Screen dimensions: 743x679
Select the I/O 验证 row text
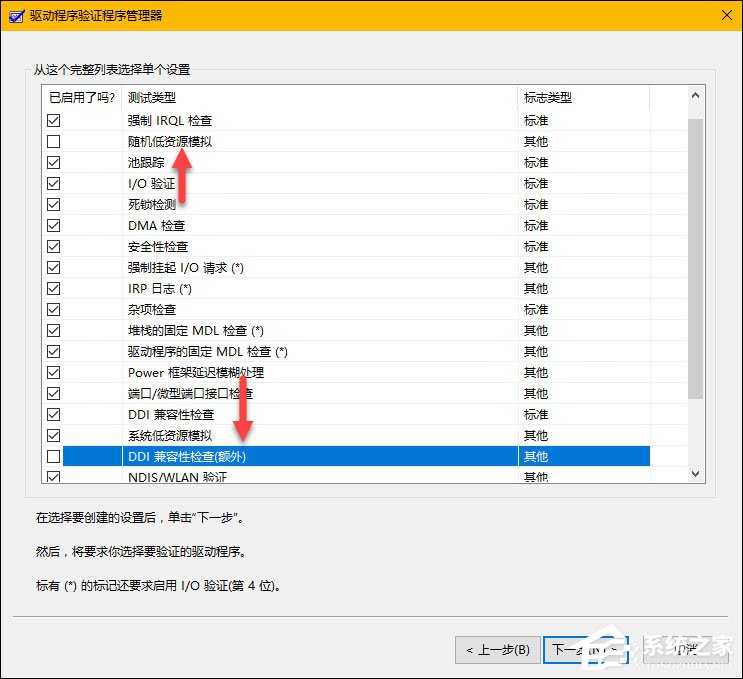point(152,183)
